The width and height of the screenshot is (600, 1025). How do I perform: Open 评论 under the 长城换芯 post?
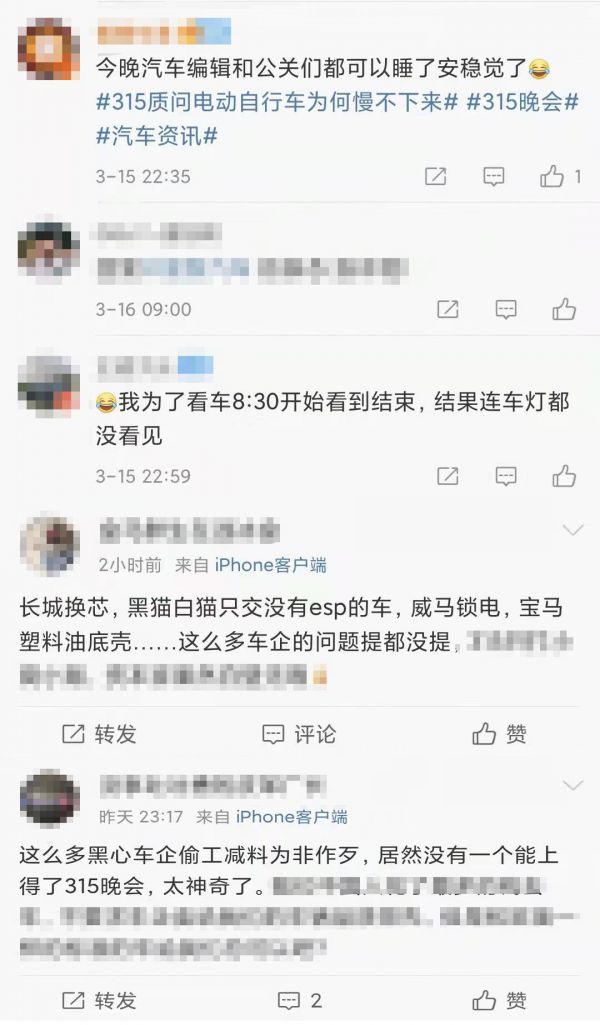coord(299,734)
